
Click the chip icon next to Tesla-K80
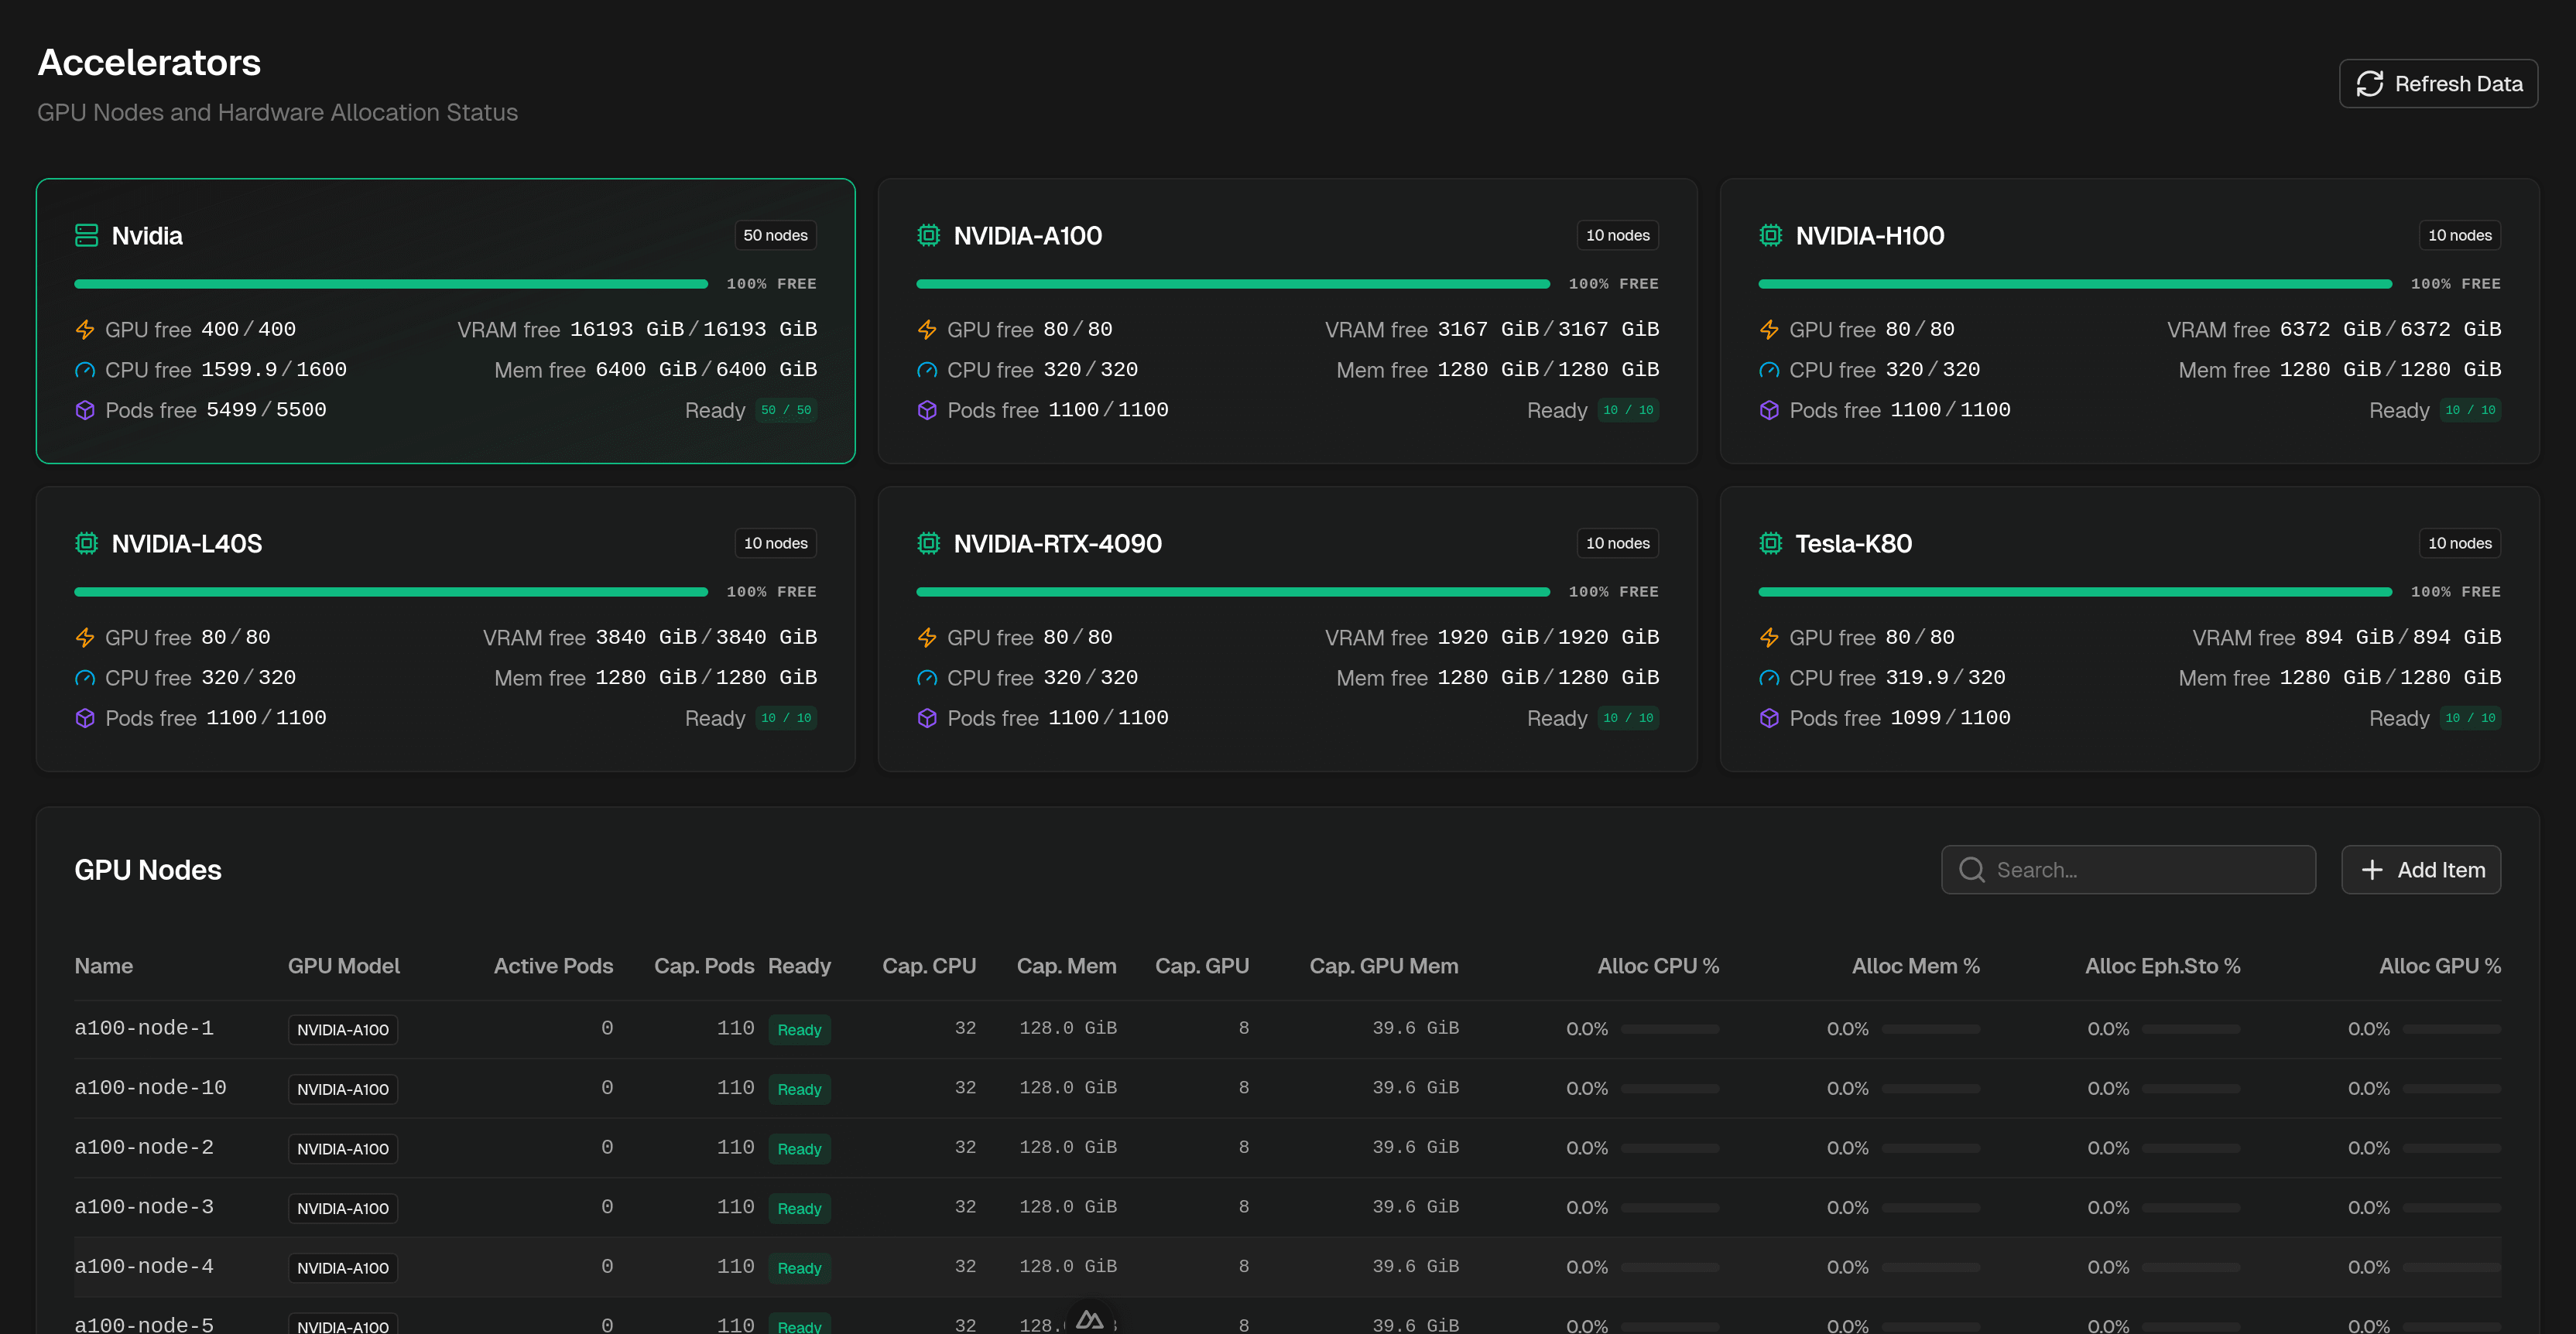[1770, 543]
